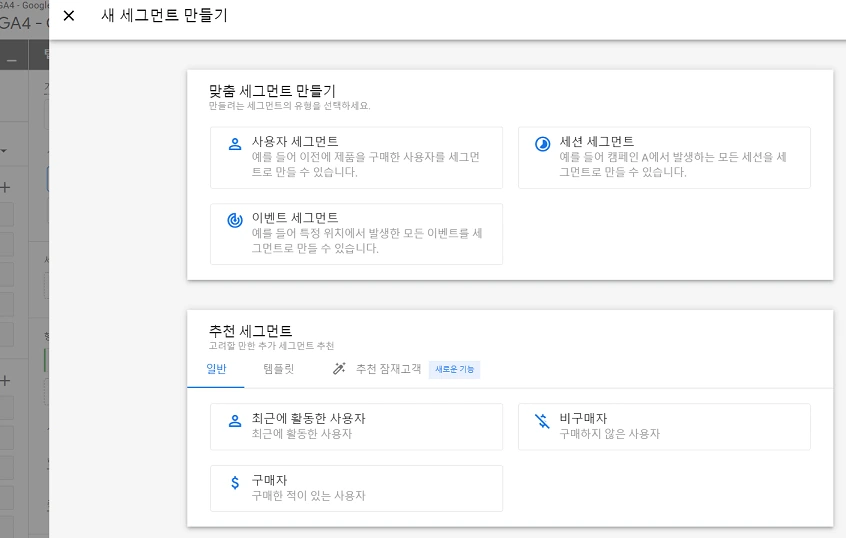The width and height of the screenshot is (846, 538).
Task: Close the new segment dialog
Action: 69,16
